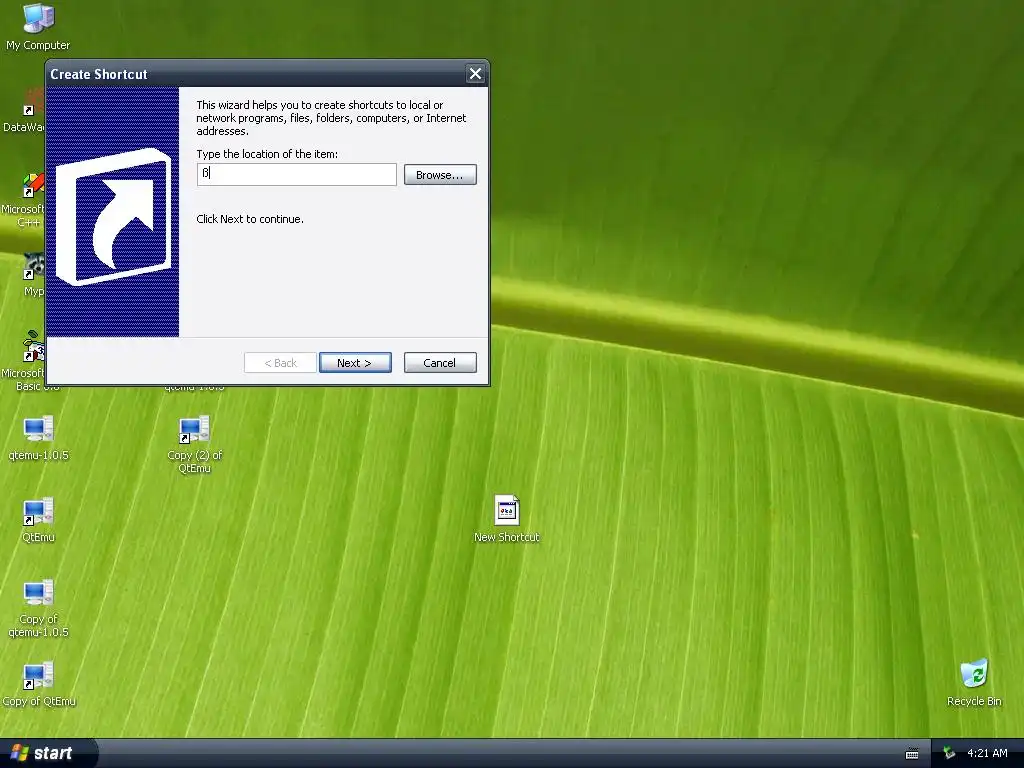Close the Create Shortcut dialog
The width and height of the screenshot is (1024, 768).
475,74
